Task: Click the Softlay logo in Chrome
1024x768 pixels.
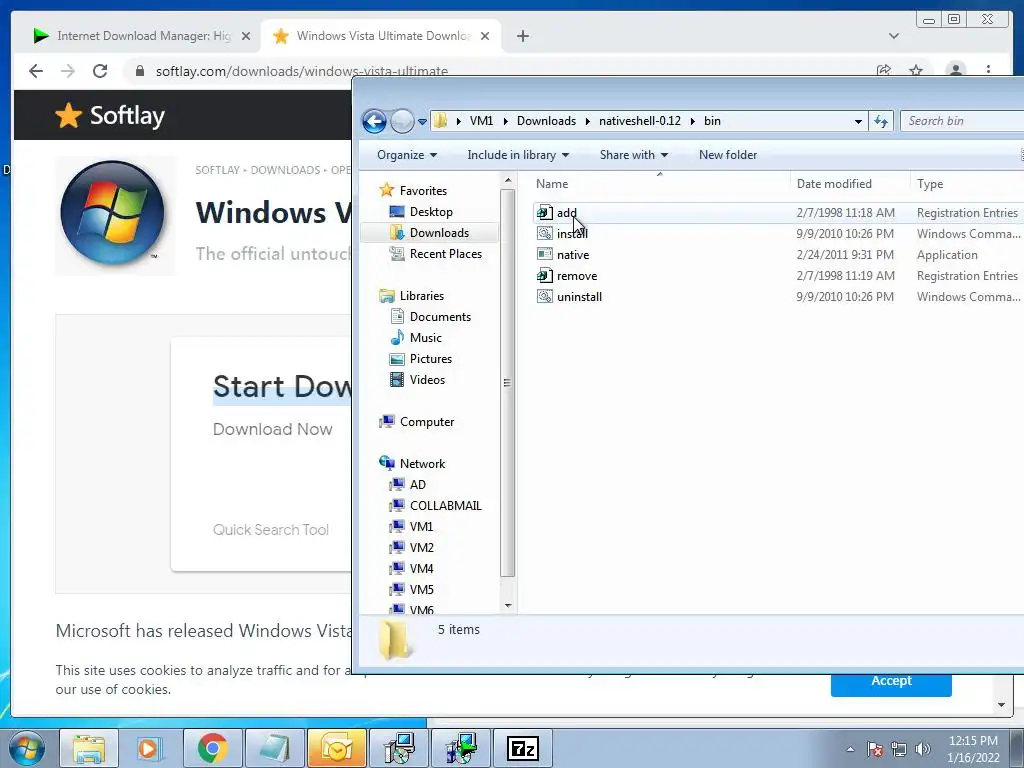Action: (110, 116)
